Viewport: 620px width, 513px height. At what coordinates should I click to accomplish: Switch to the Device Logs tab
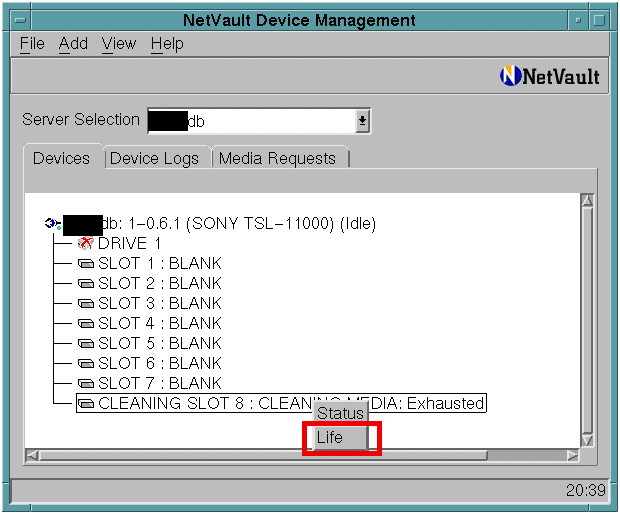click(x=155, y=159)
